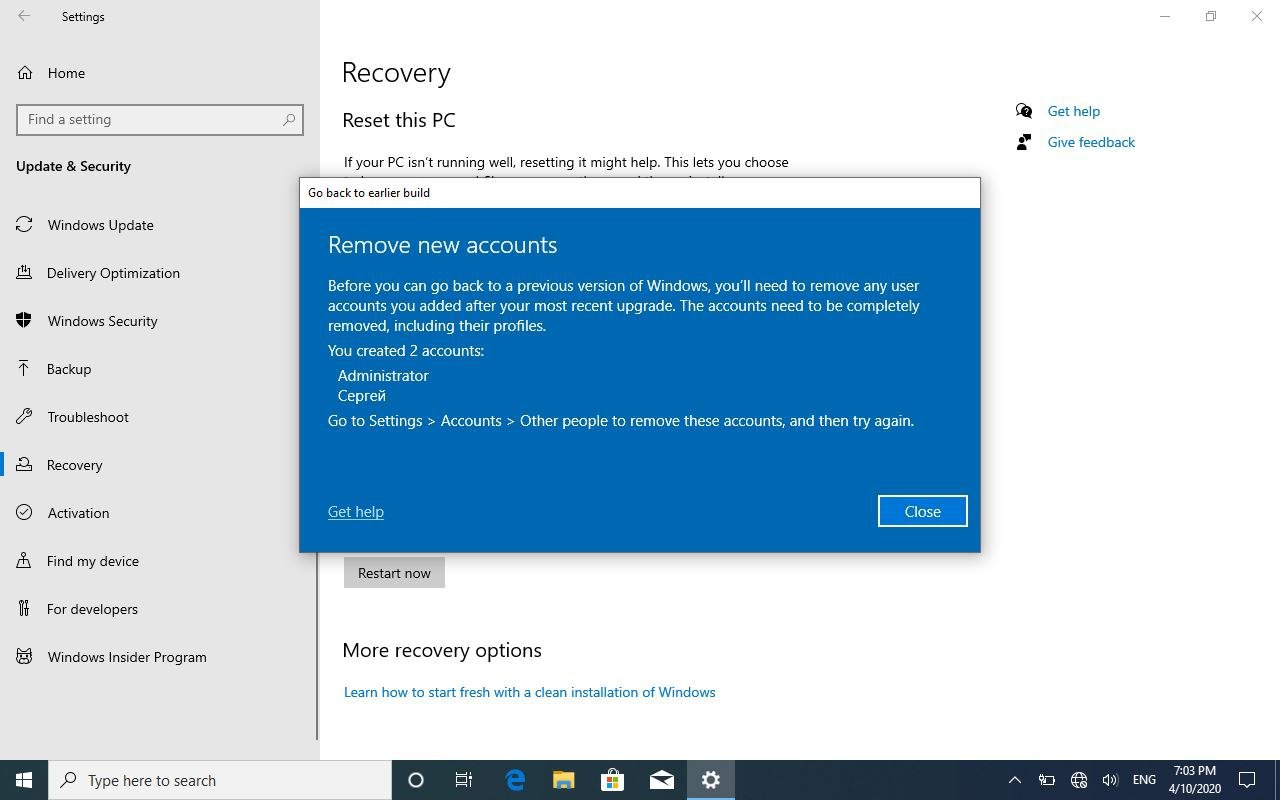The image size is (1280, 800).
Task: Open the Start menu
Action: (24, 780)
